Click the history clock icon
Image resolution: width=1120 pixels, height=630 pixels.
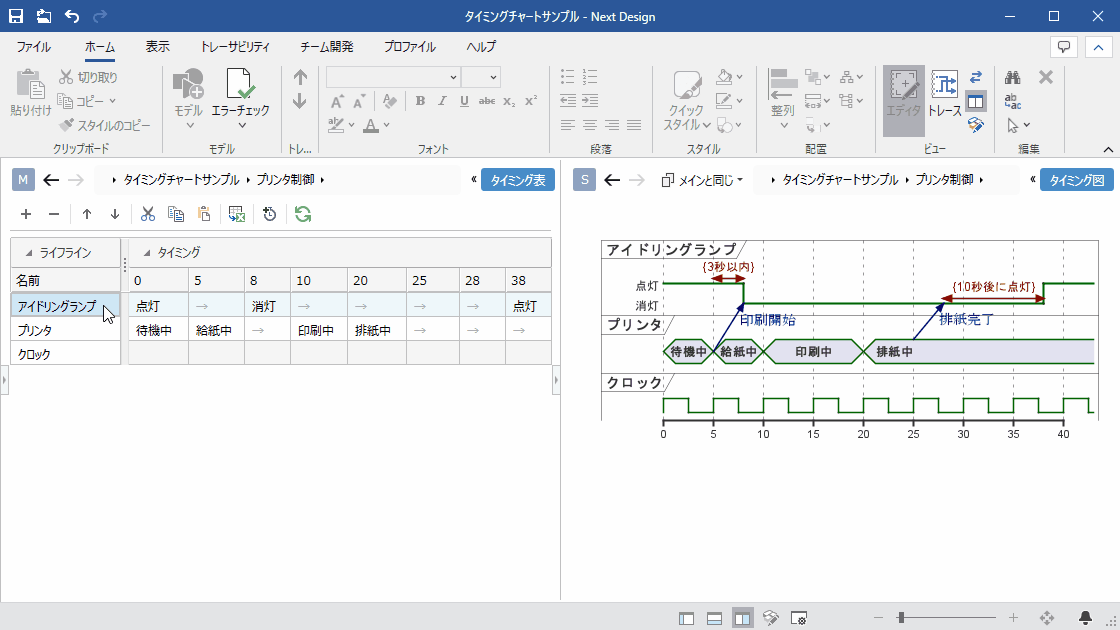(269, 214)
